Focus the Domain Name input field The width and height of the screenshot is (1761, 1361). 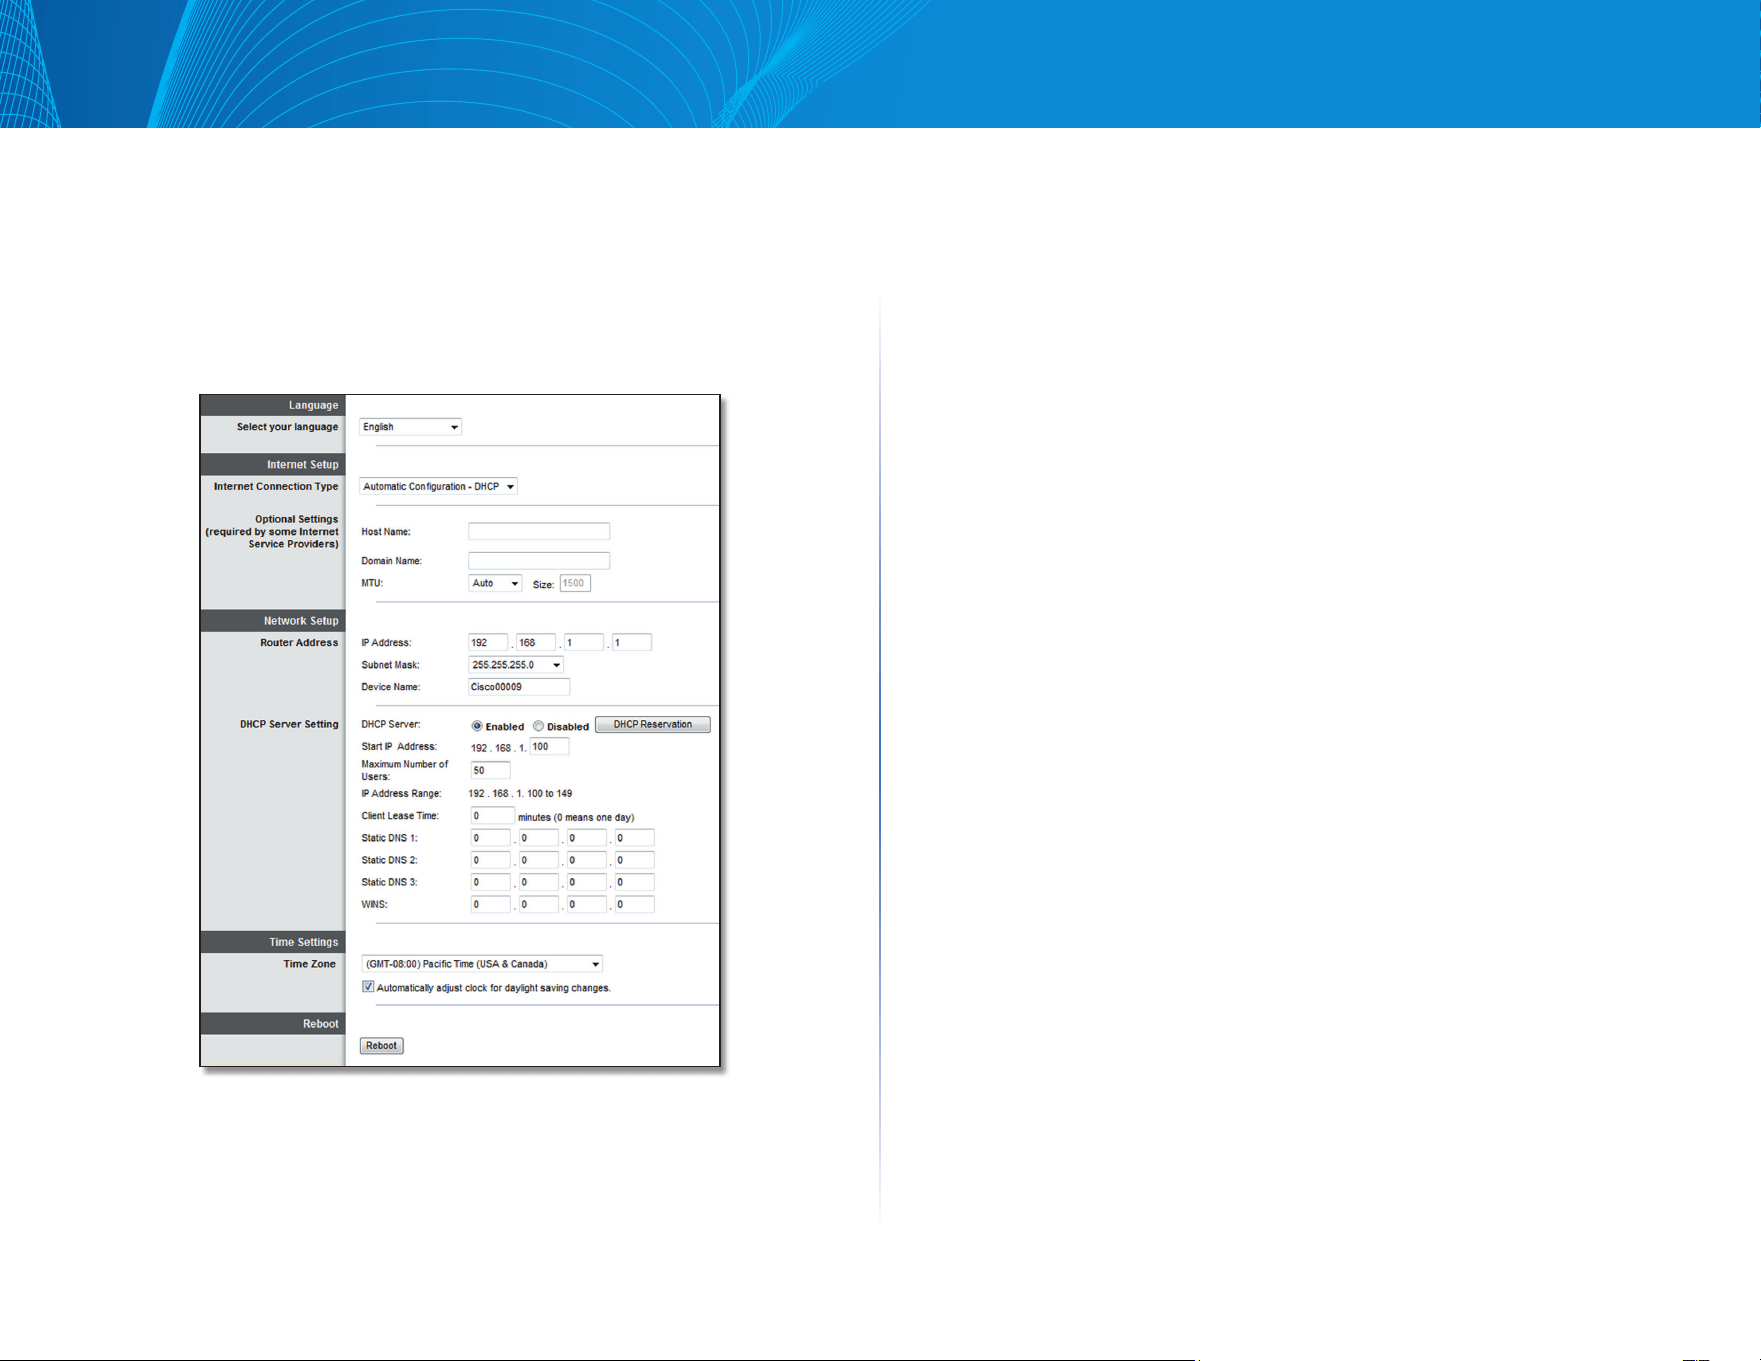[539, 561]
